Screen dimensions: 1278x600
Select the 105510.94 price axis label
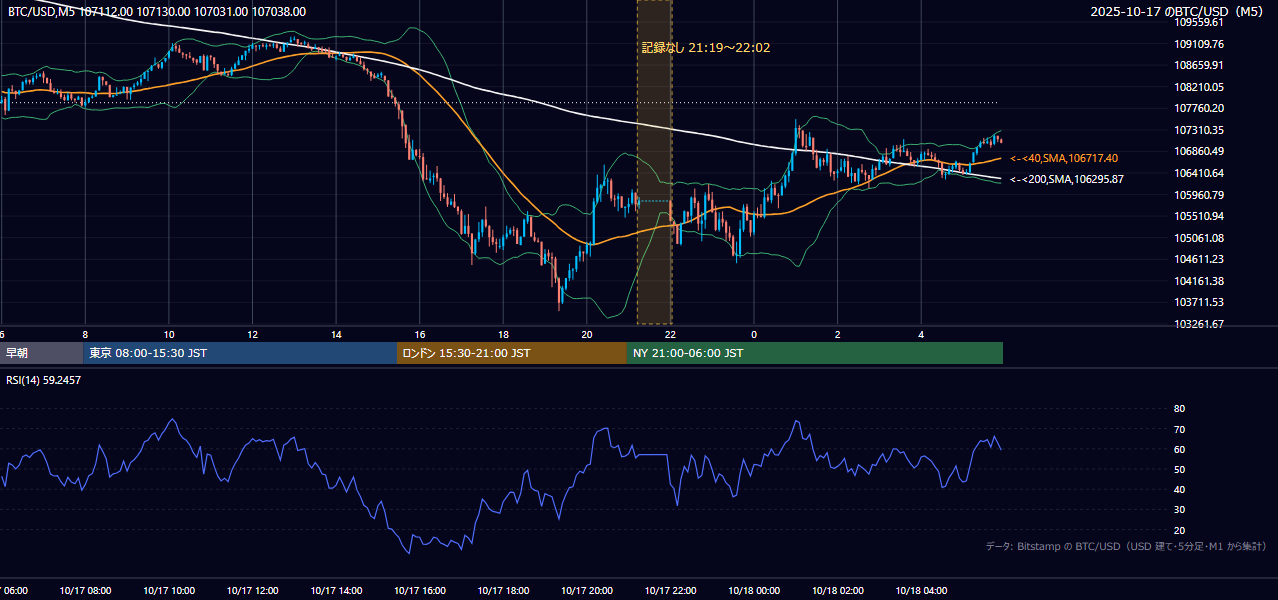pyautogui.click(x=1199, y=216)
